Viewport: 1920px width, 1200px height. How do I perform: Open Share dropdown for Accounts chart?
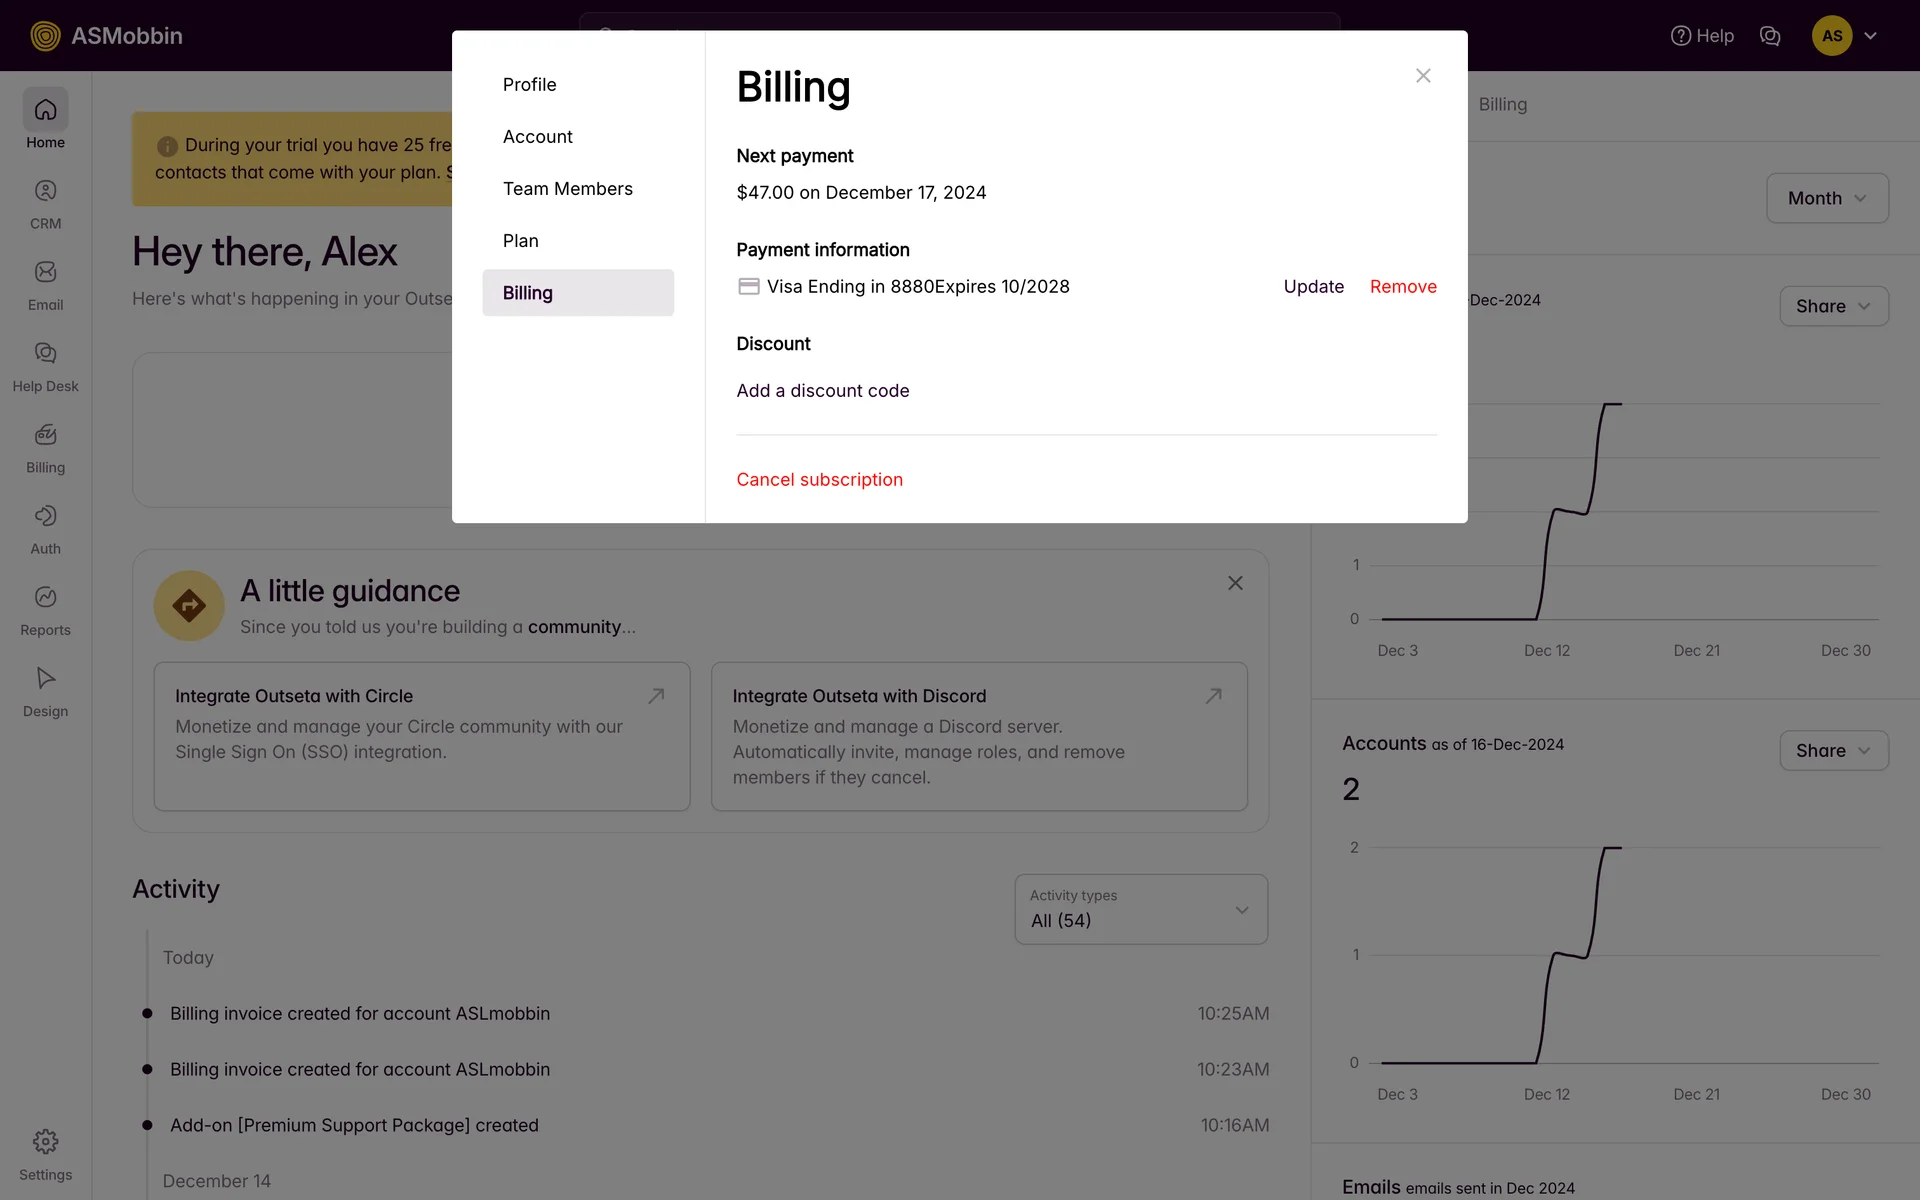point(1833,751)
